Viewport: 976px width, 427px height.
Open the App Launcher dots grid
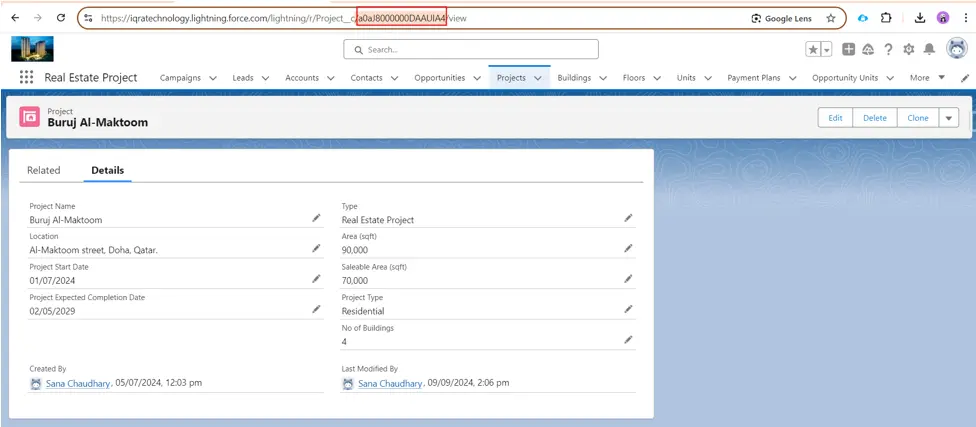tap(26, 77)
